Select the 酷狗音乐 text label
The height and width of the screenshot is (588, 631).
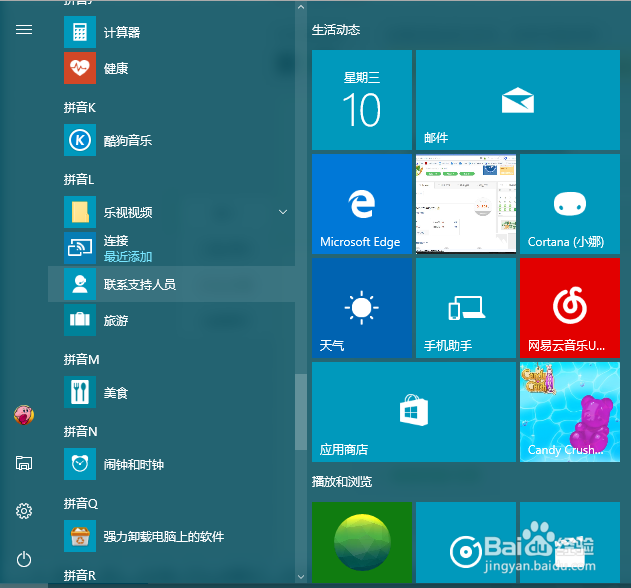click(x=128, y=140)
